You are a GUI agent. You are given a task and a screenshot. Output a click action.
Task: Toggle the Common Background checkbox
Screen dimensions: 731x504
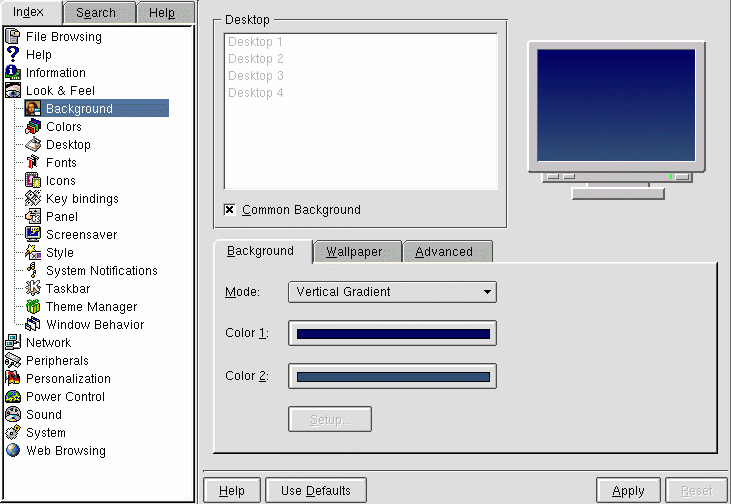tap(230, 210)
